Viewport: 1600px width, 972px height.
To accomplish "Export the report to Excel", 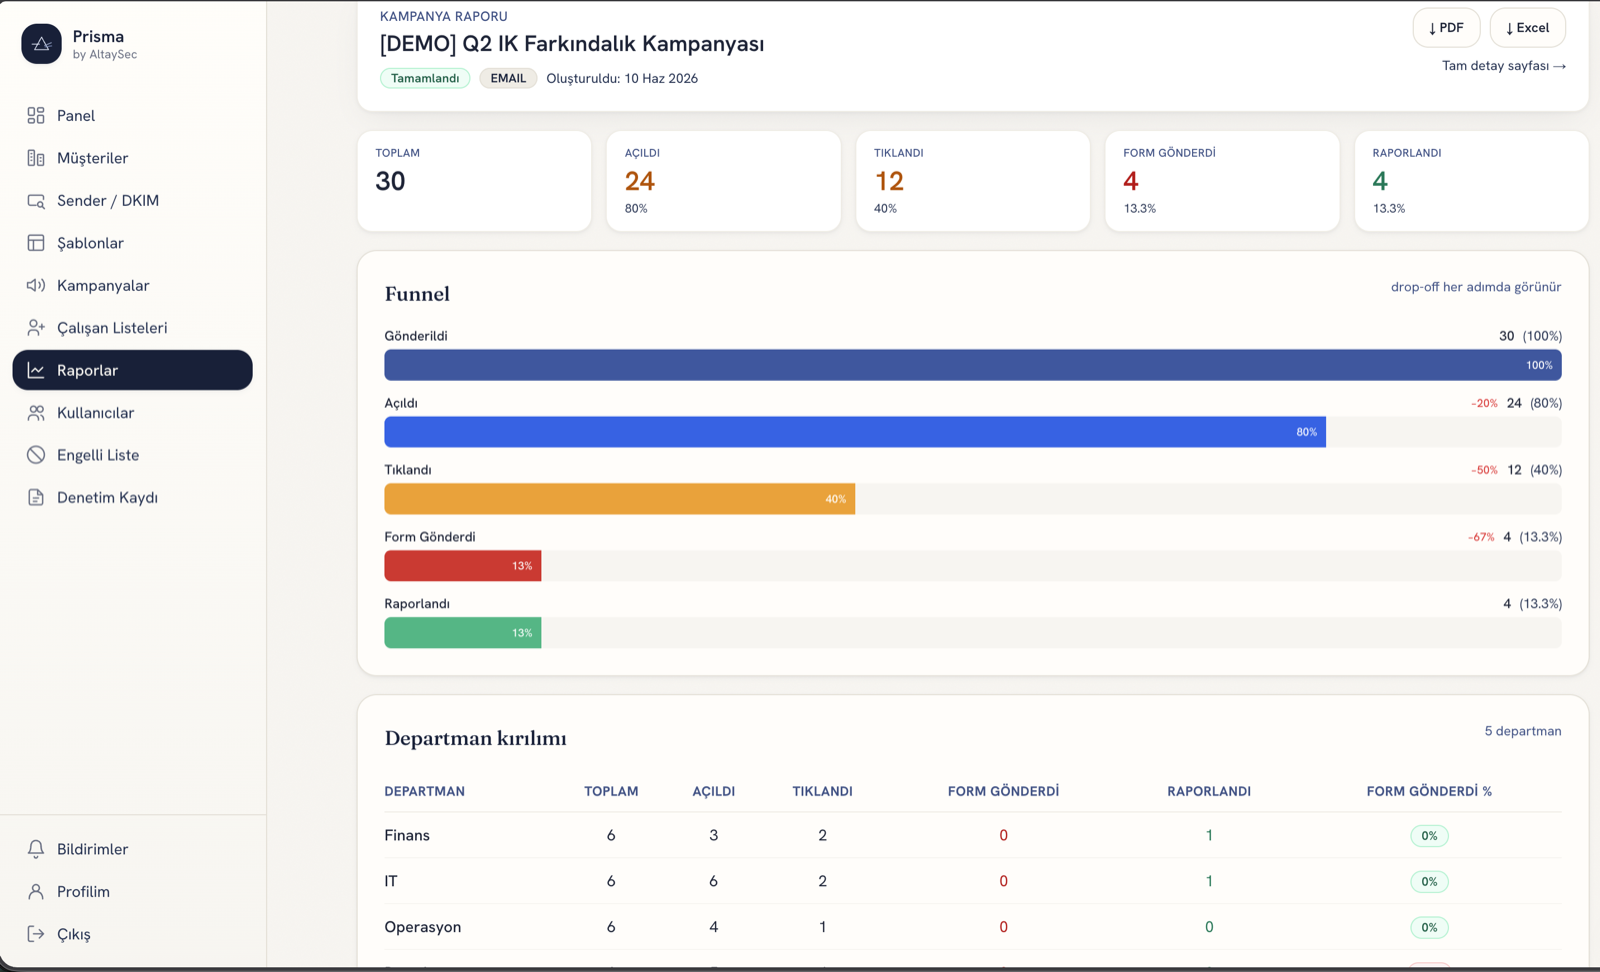I will (x=1527, y=28).
